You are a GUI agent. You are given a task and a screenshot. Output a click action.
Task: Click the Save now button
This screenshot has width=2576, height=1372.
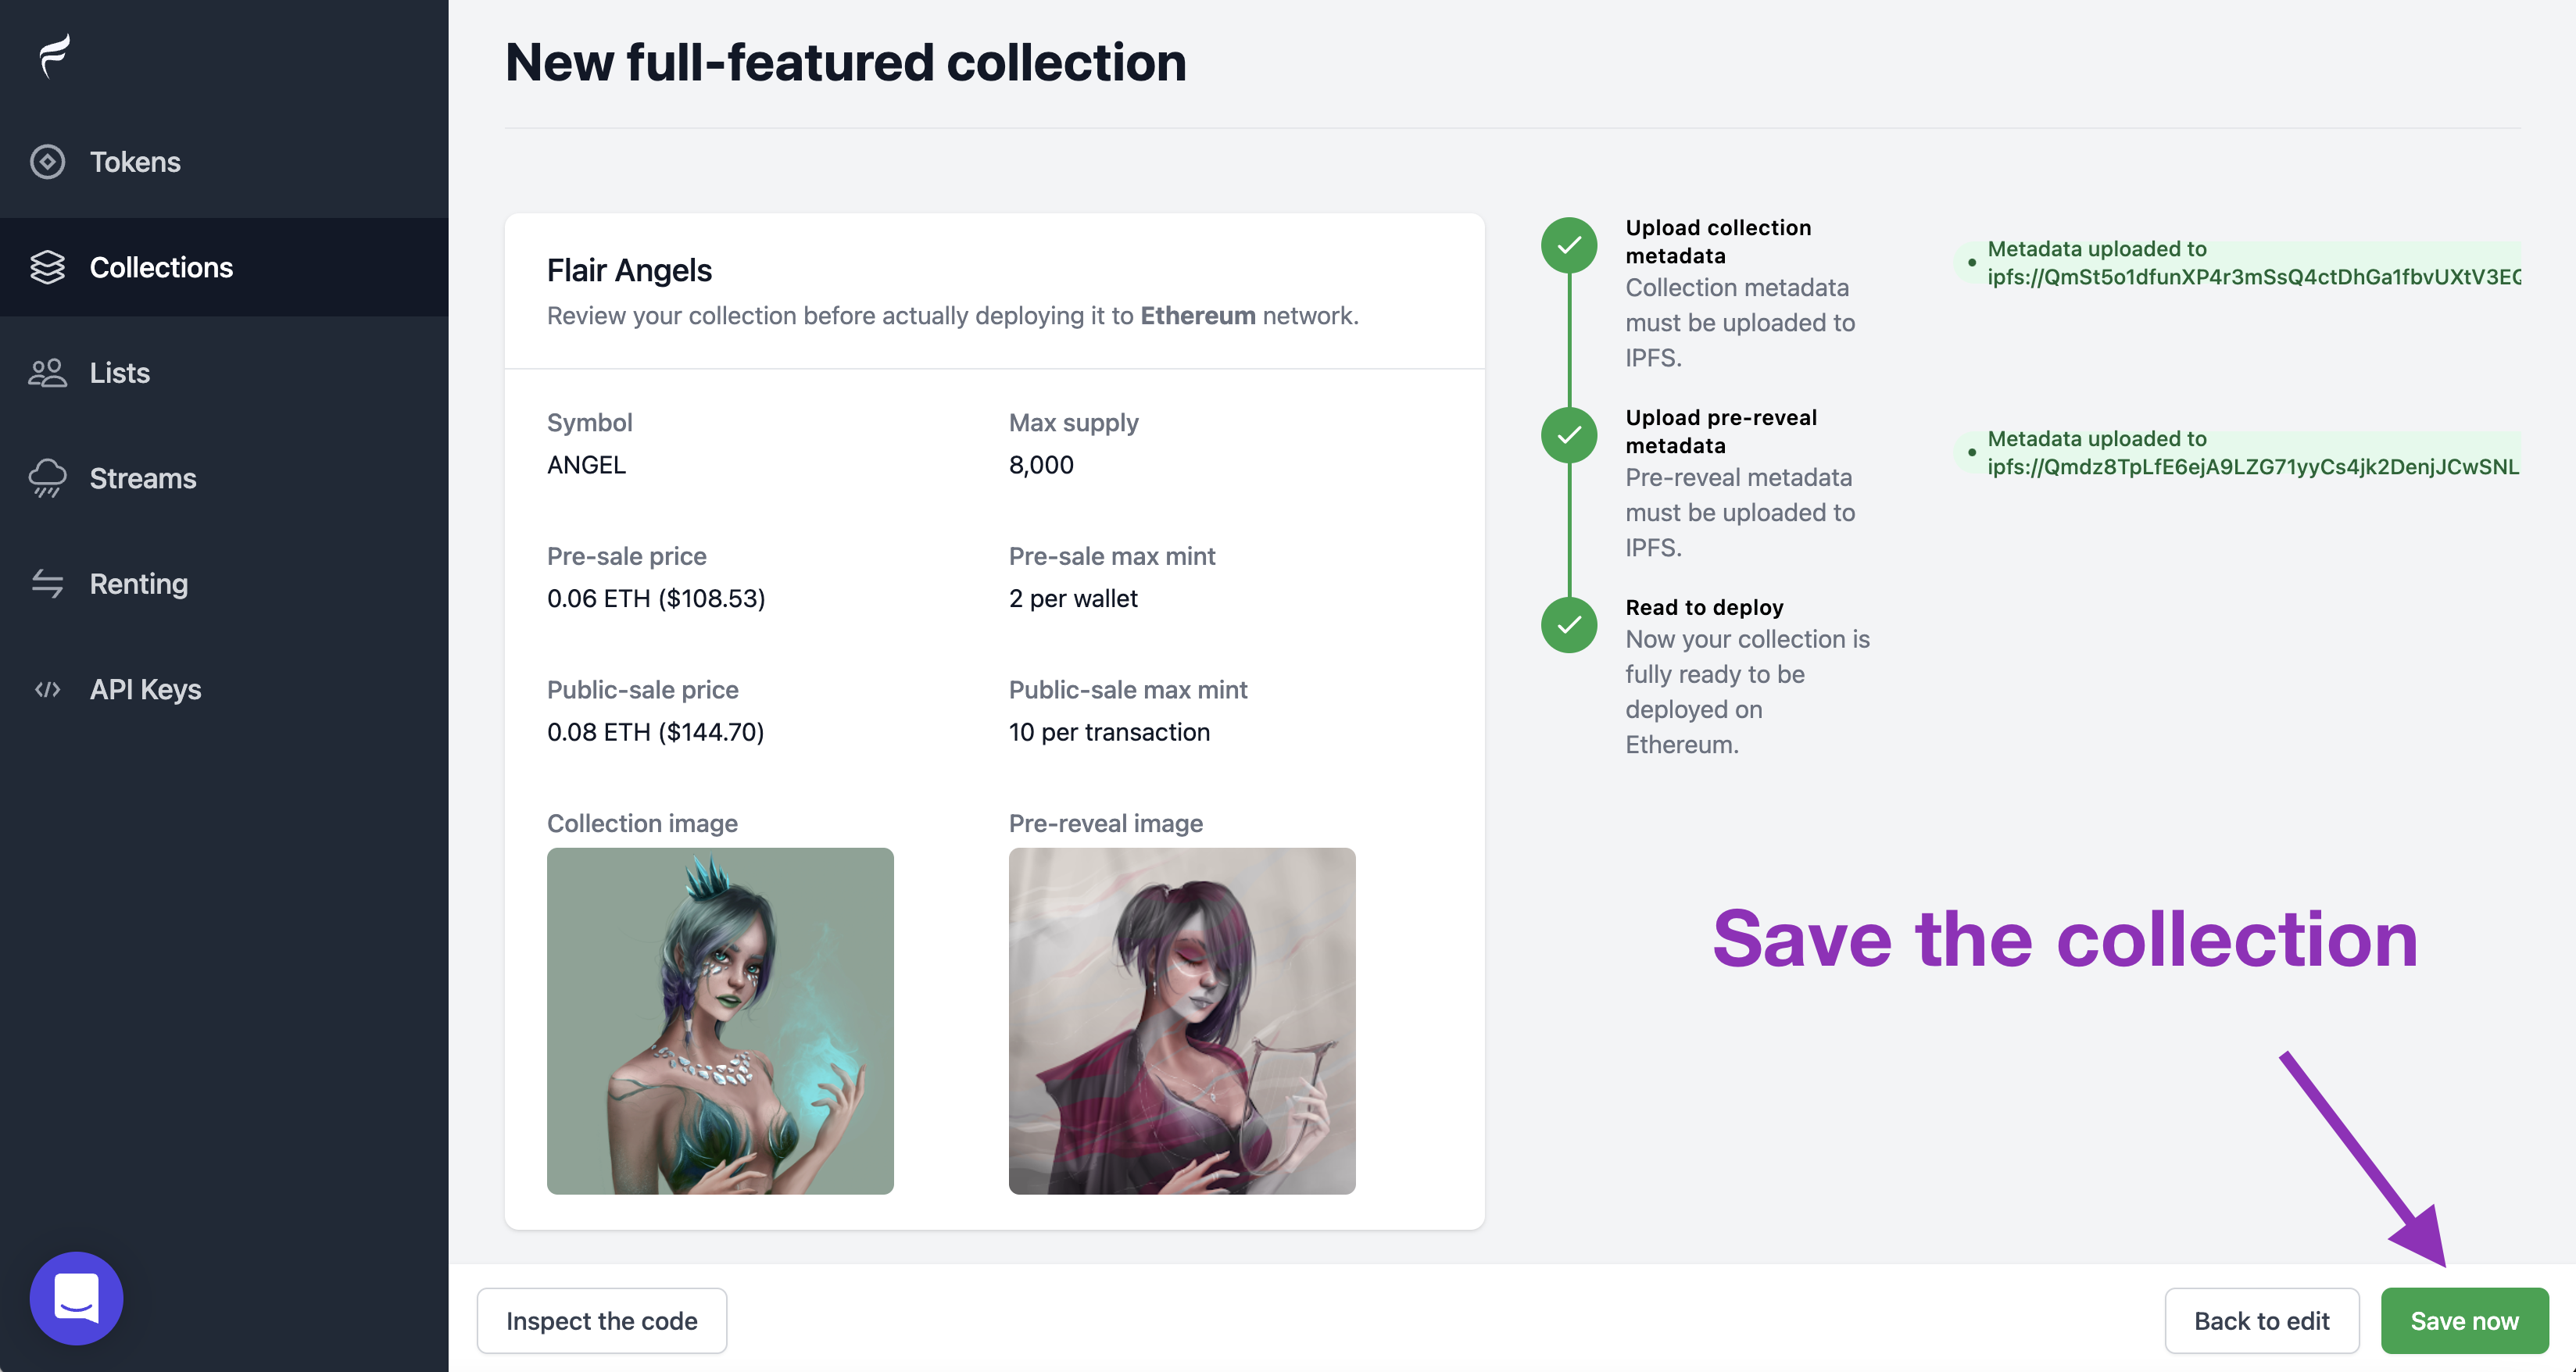pyautogui.click(x=2464, y=1321)
